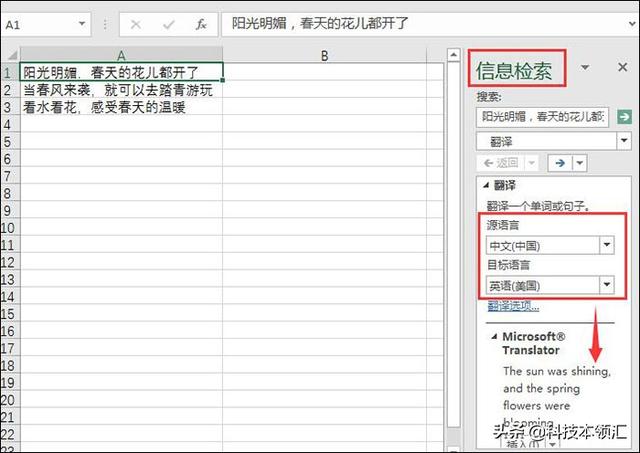The height and width of the screenshot is (453, 640).
Task: Open Insert Function via the fx icon
Action: coord(200,24)
